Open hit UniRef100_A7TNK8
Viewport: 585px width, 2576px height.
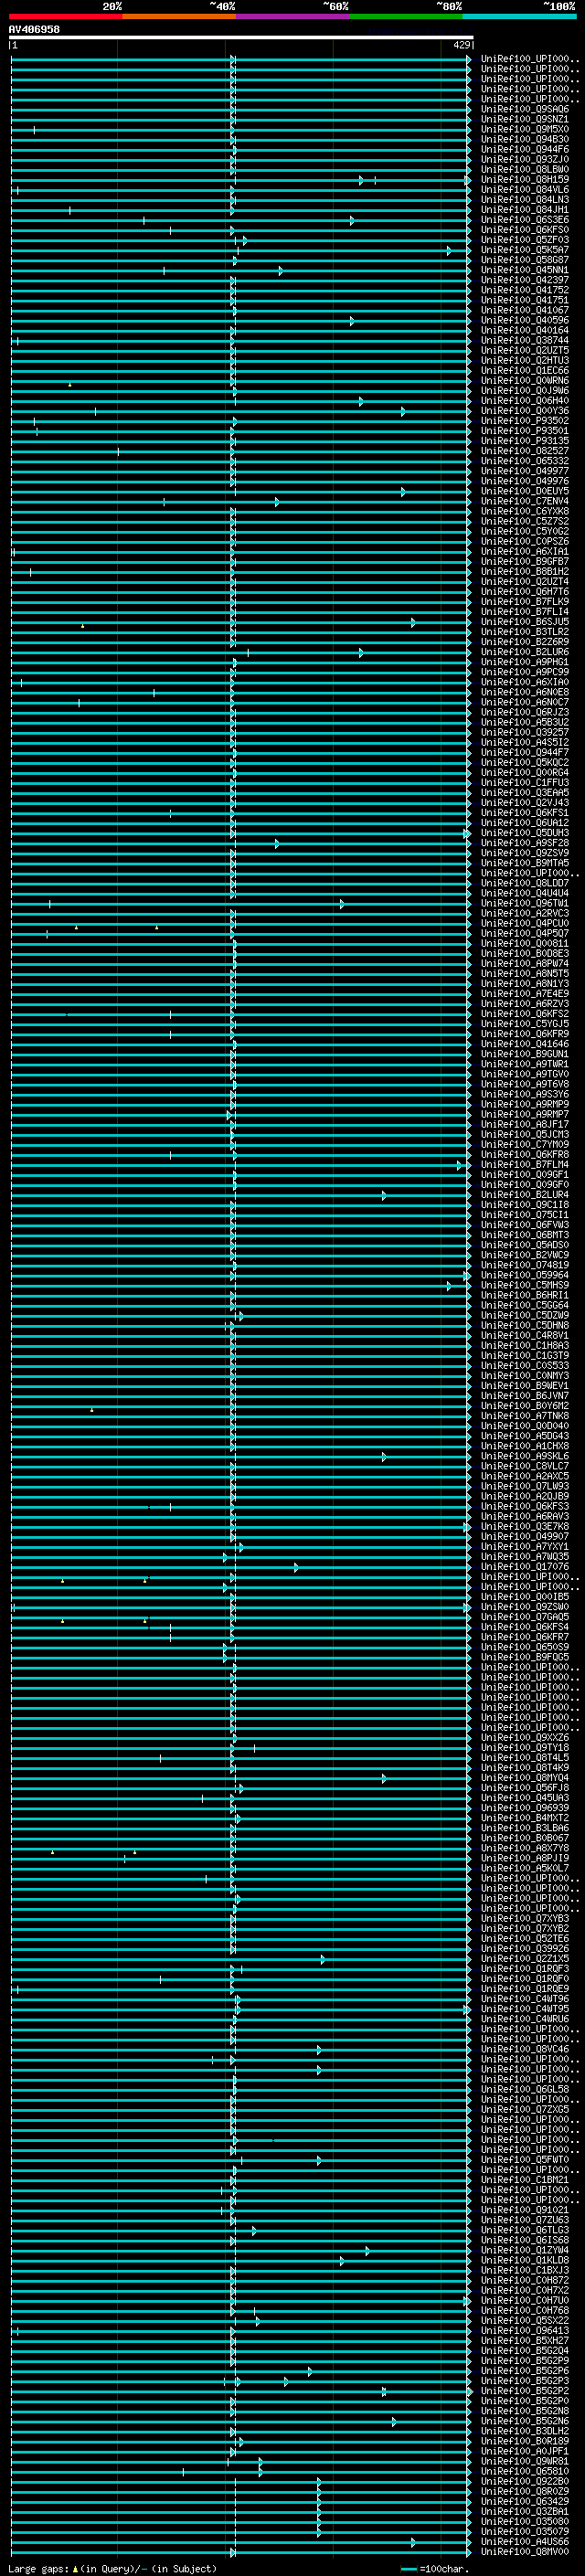(x=524, y=1416)
